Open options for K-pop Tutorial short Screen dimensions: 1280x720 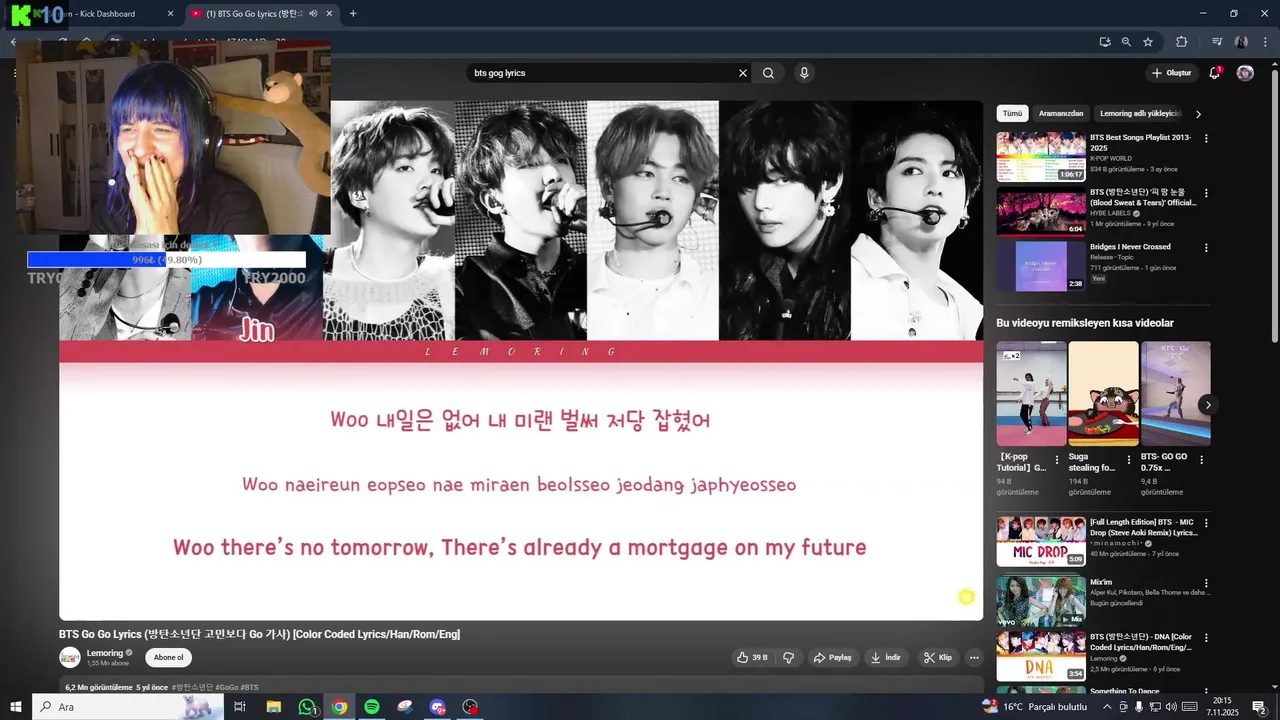1057,460
